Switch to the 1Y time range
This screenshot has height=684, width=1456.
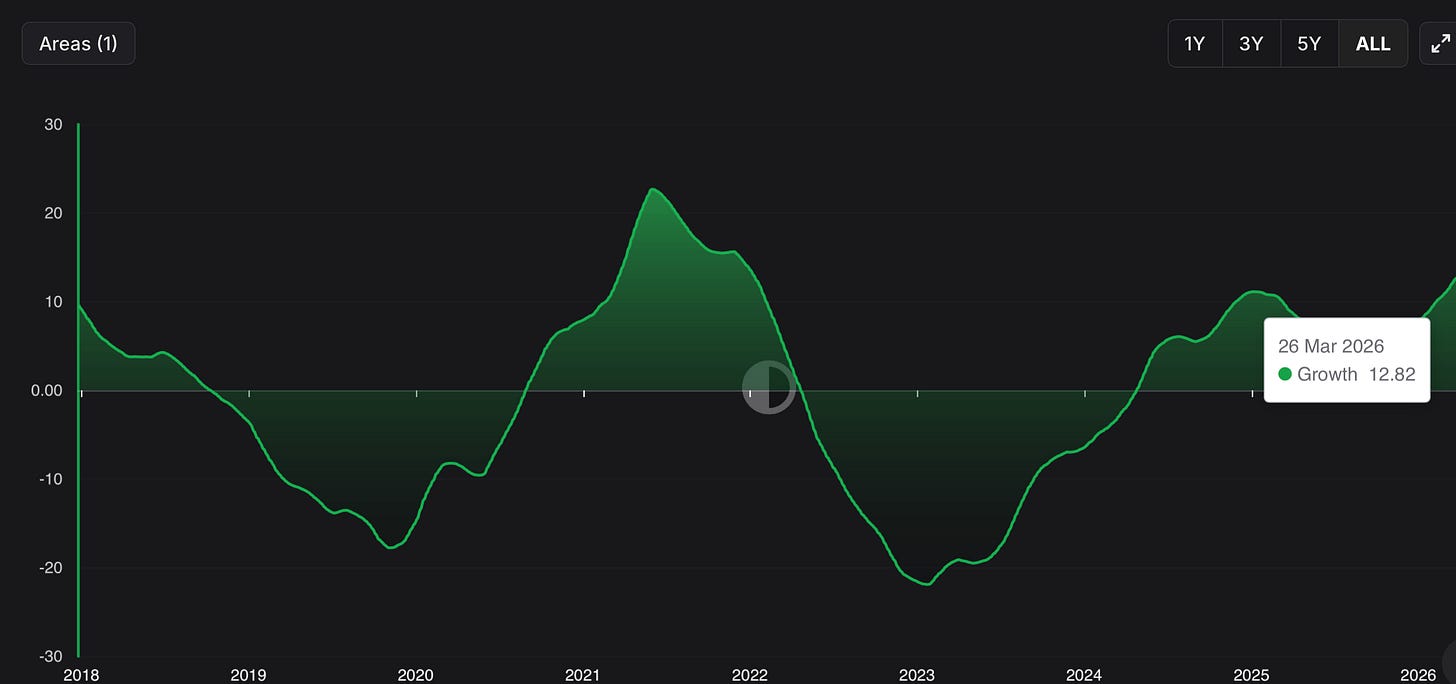(1195, 43)
